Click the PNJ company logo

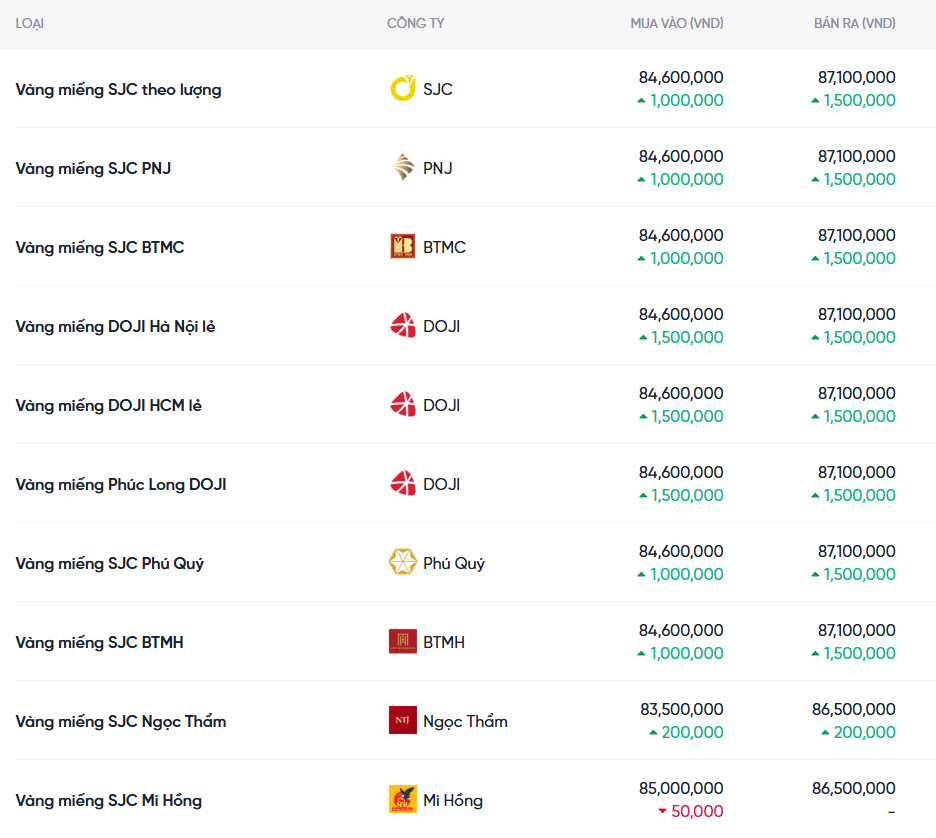[x=402, y=168]
